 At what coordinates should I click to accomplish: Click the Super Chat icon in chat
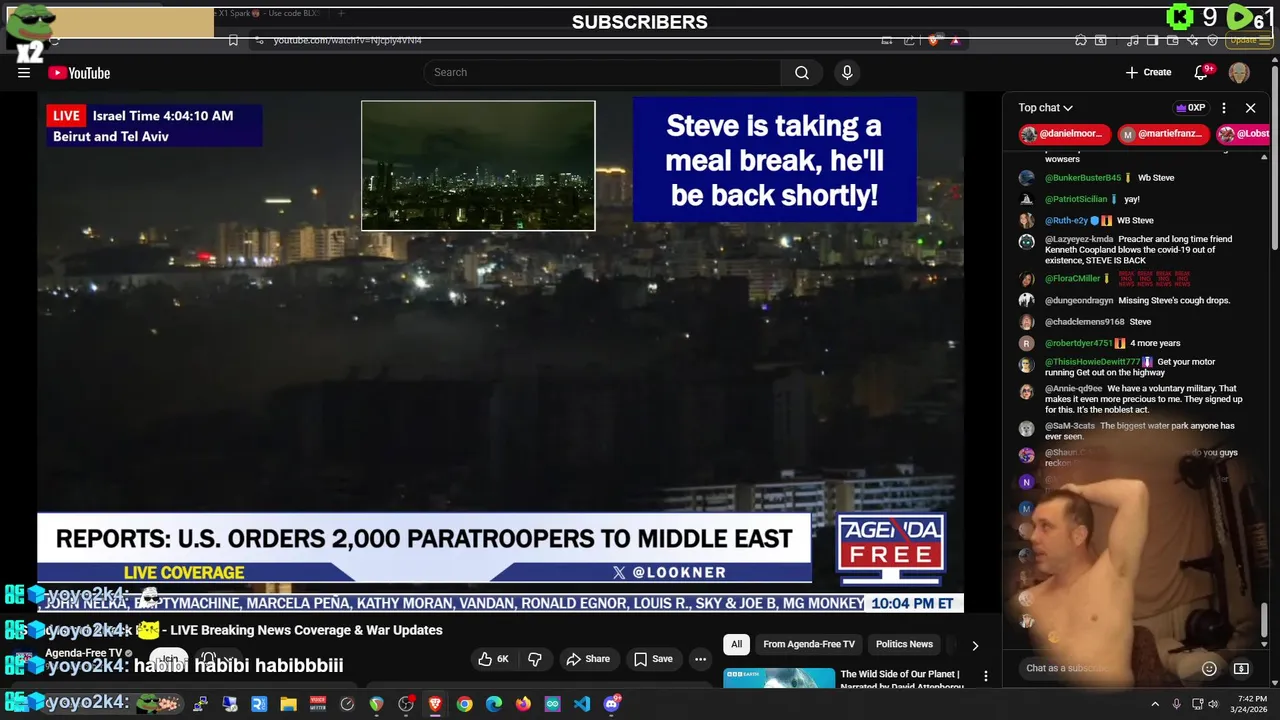click(1241, 668)
